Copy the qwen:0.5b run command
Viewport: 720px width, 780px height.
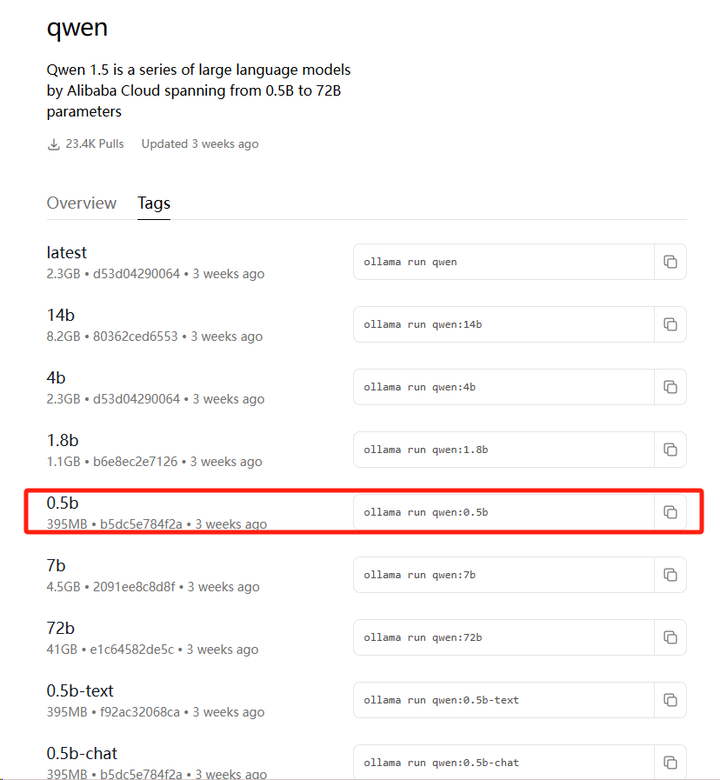pos(670,512)
